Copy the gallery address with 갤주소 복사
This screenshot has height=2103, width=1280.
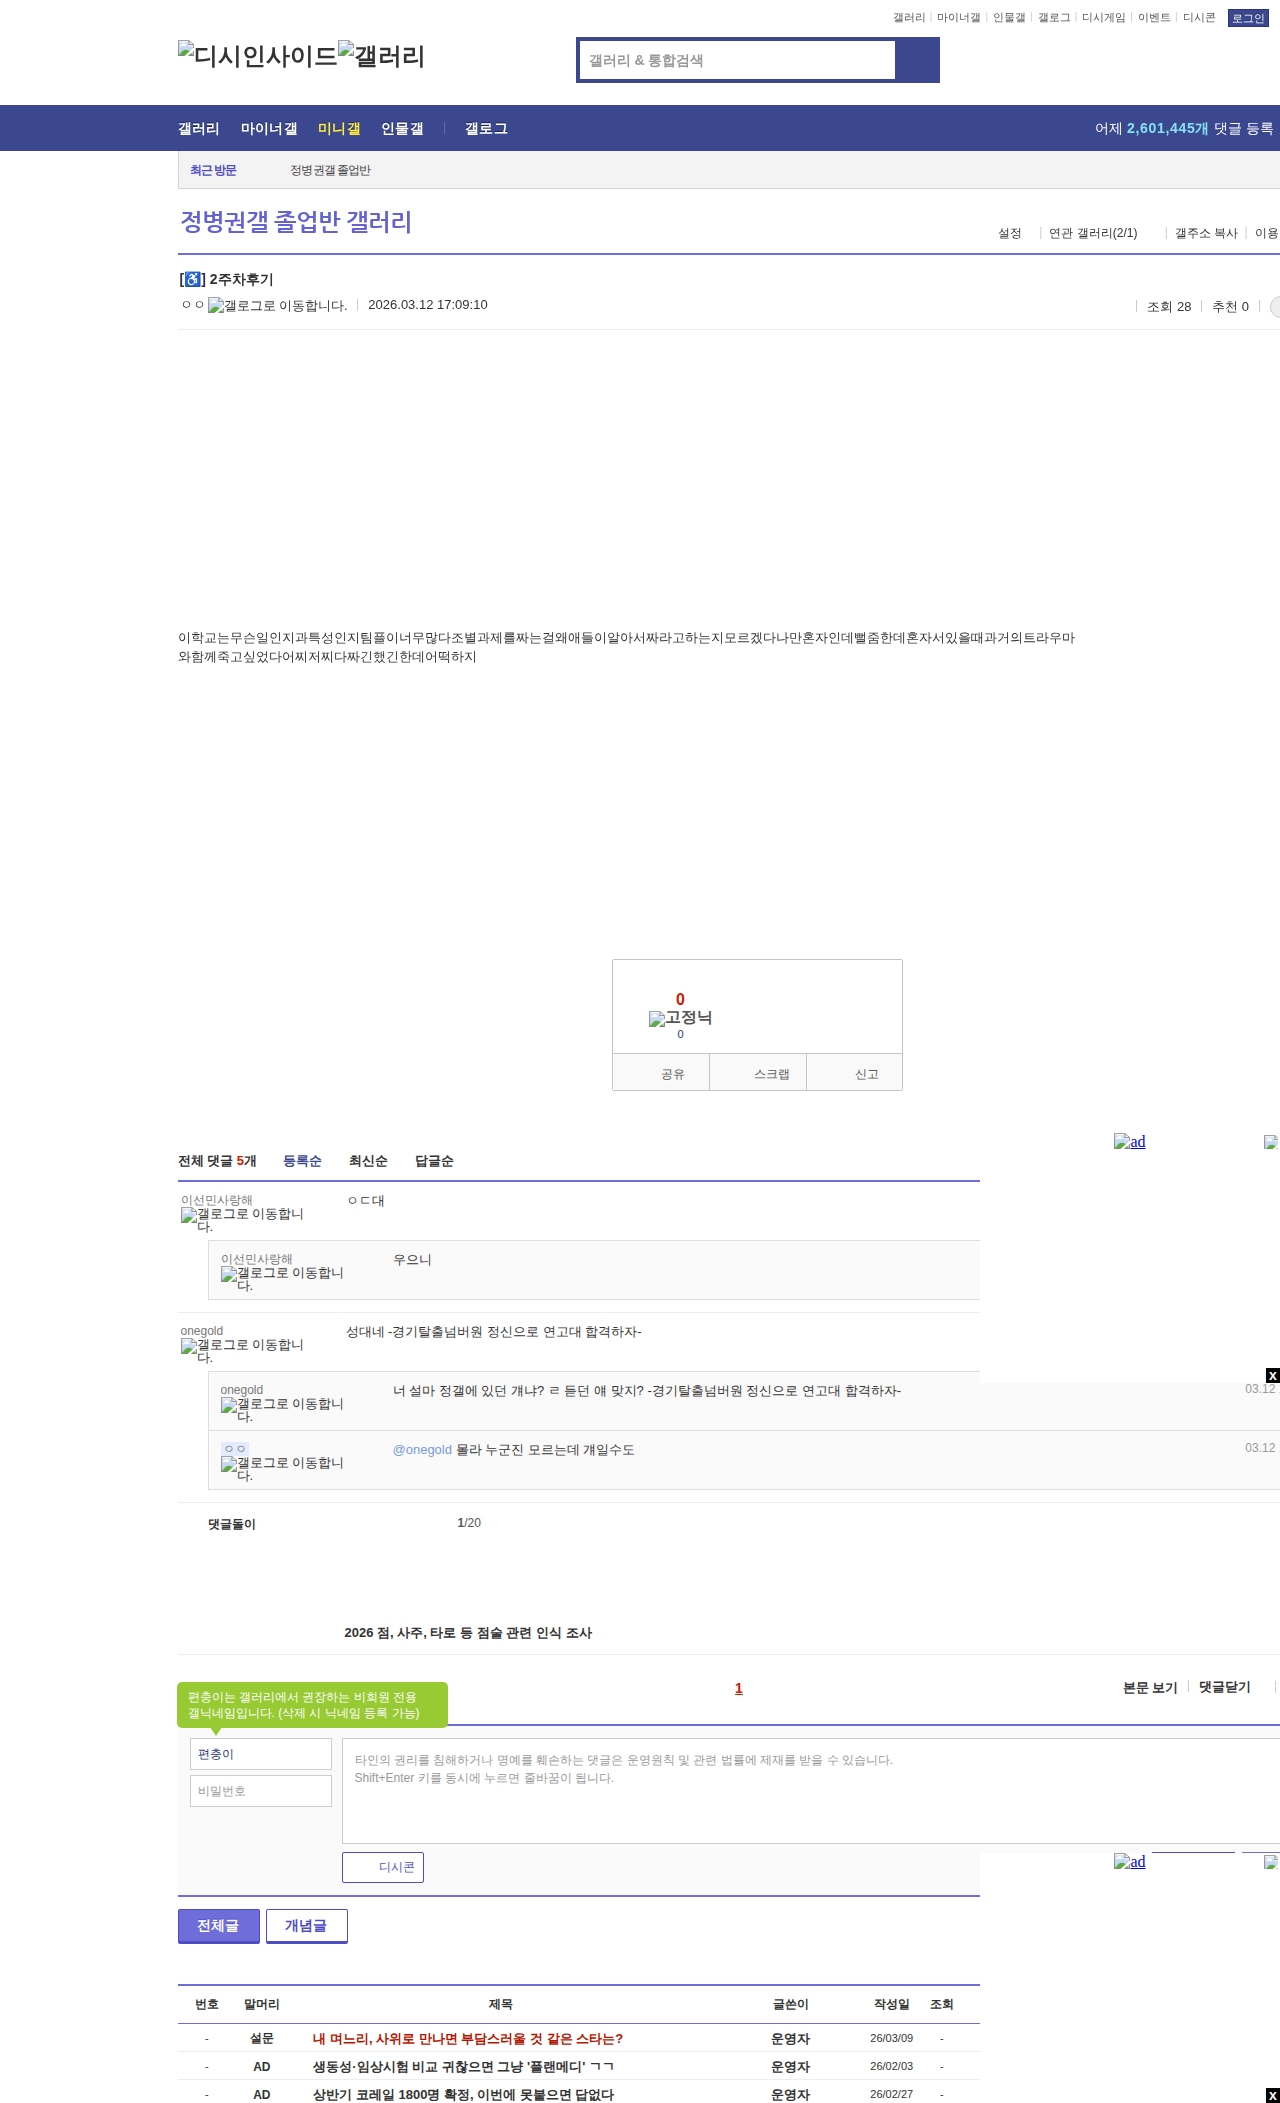[x=1206, y=233]
